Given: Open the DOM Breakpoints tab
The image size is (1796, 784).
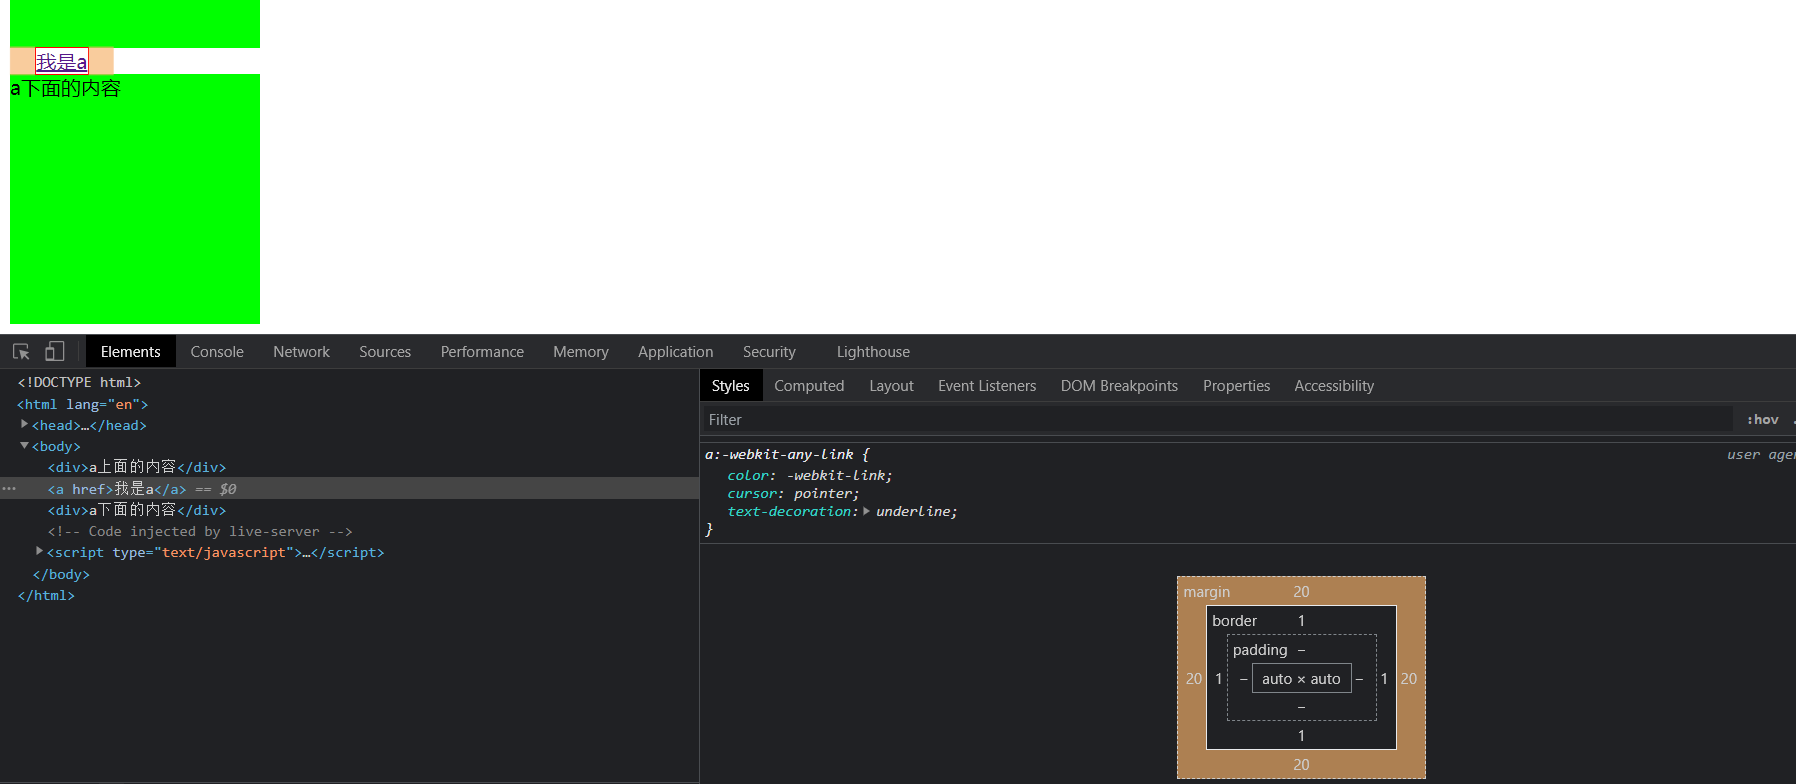Looking at the screenshot, I should (1119, 386).
